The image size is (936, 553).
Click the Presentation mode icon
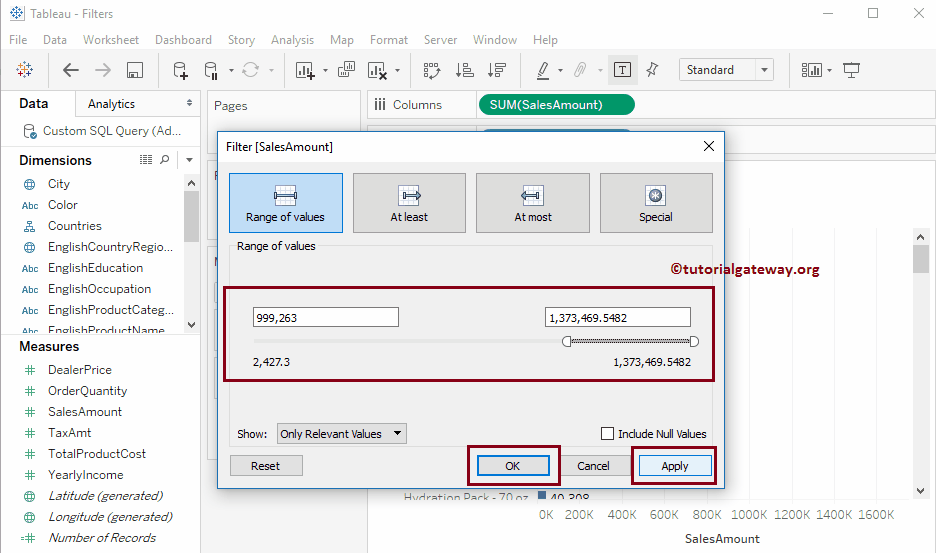coord(852,70)
